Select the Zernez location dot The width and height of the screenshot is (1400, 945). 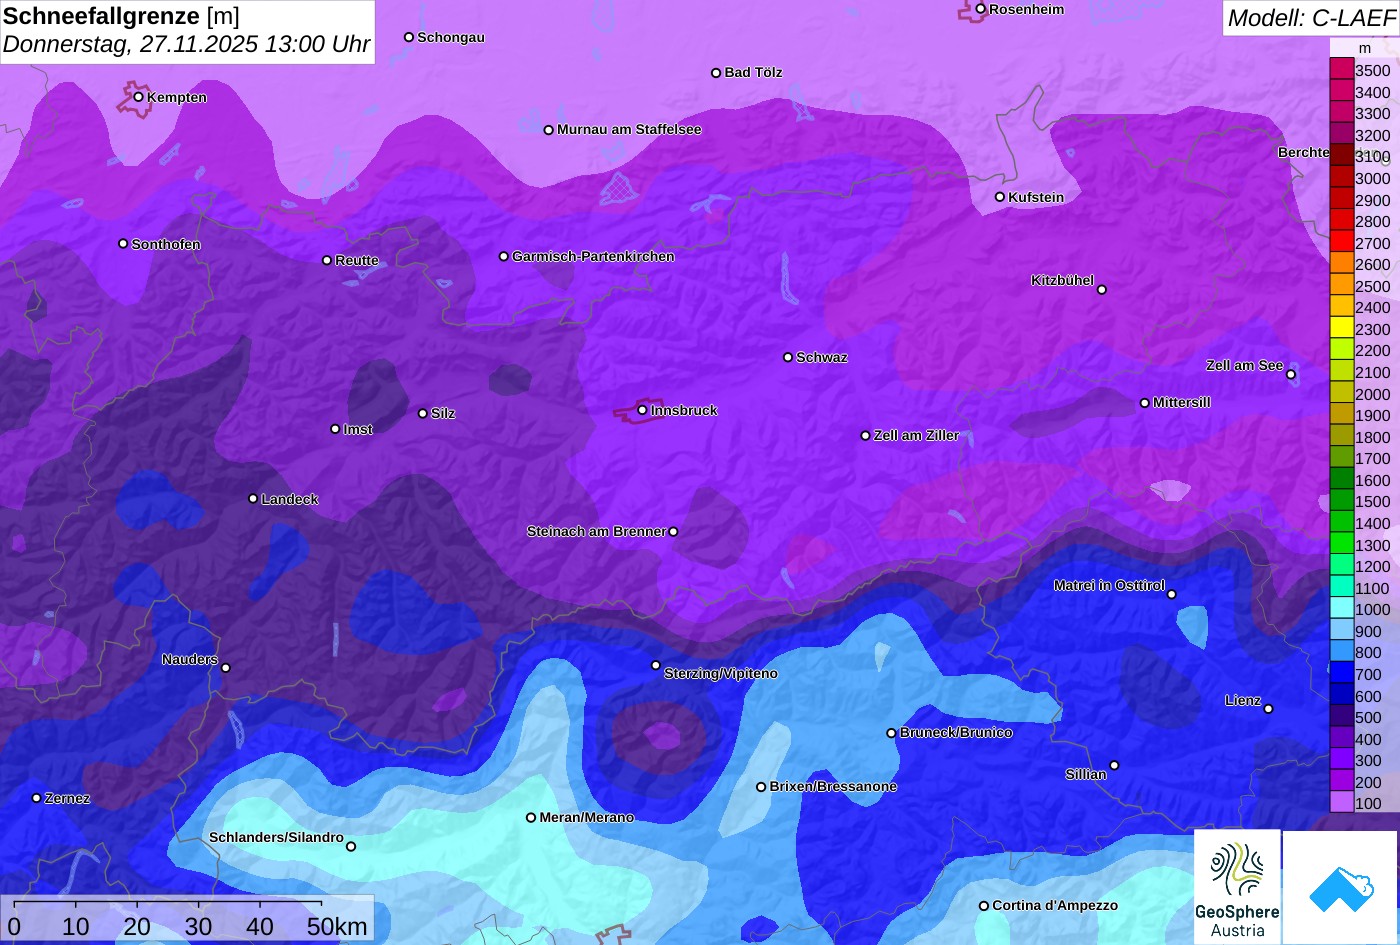pos(37,798)
